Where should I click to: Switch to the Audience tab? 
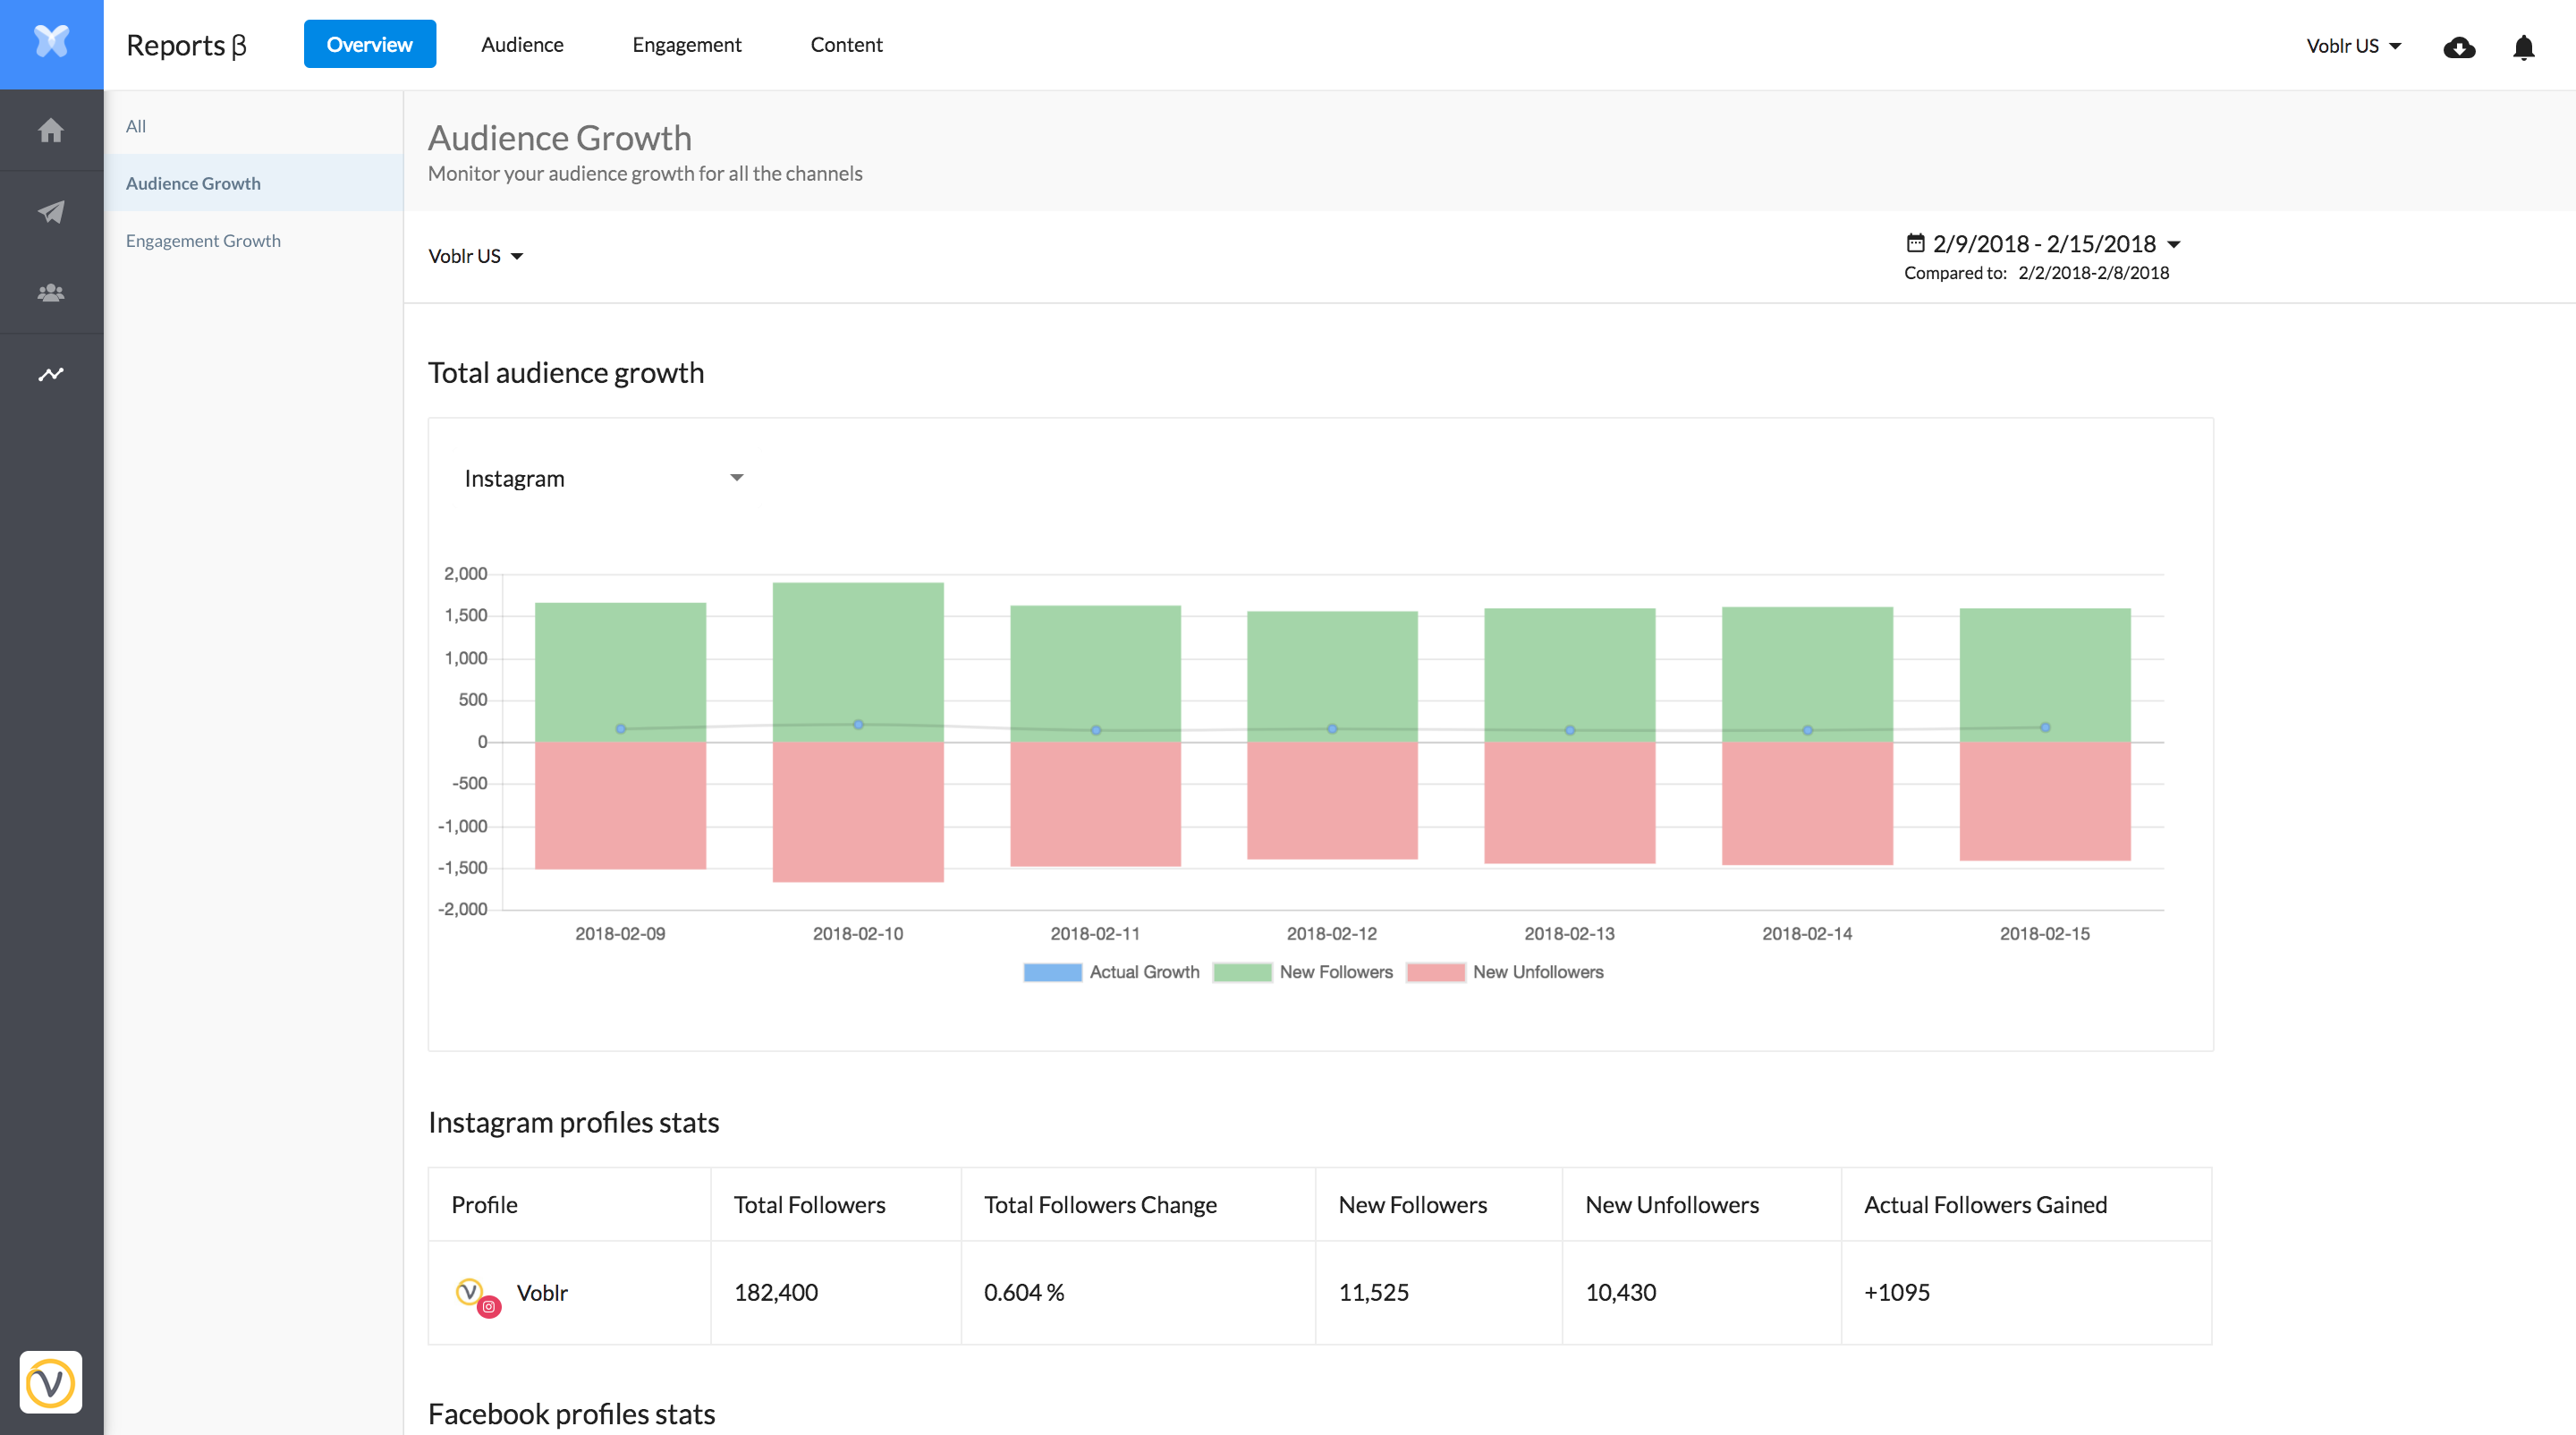(x=522, y=44)
